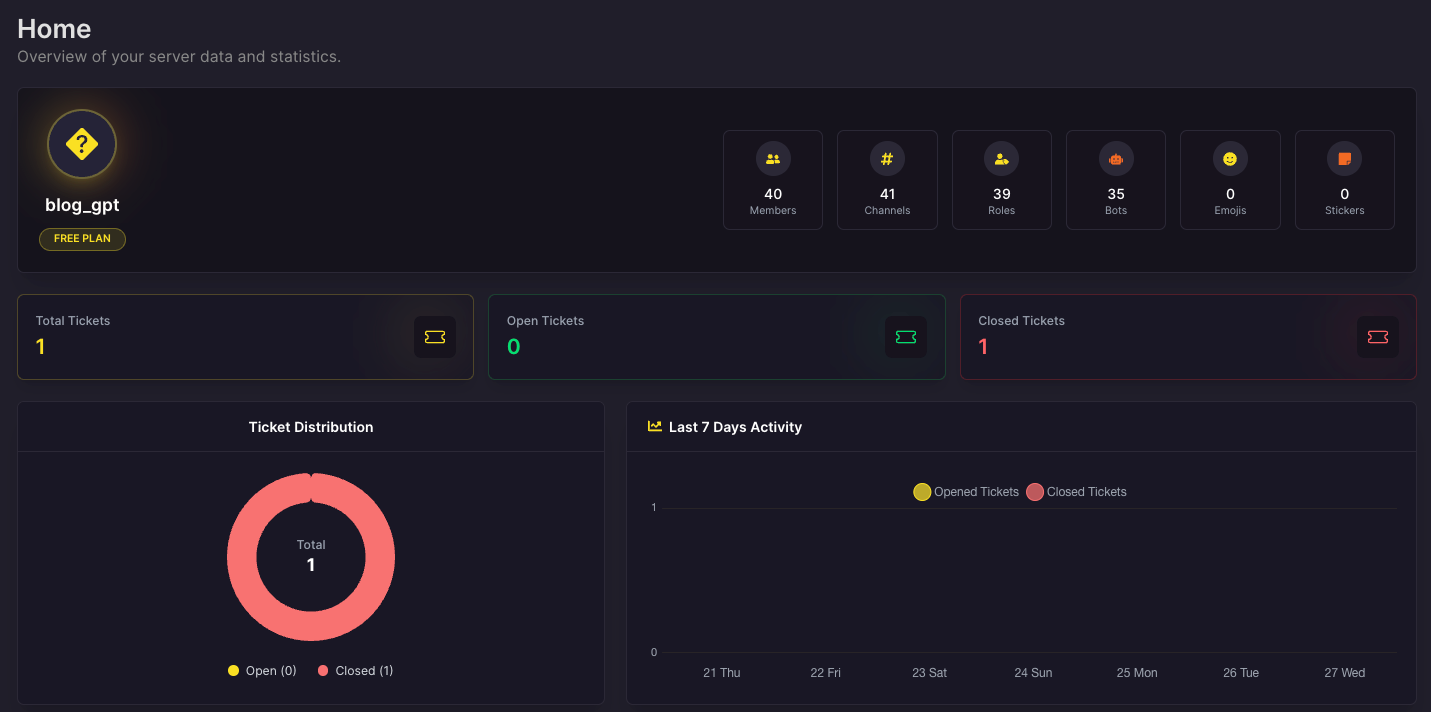The width and height of the screenshot is (1431, 712).
Task: Toggle the Closed Tickets legend in activity chart
Action: [x=1076, y=492]
